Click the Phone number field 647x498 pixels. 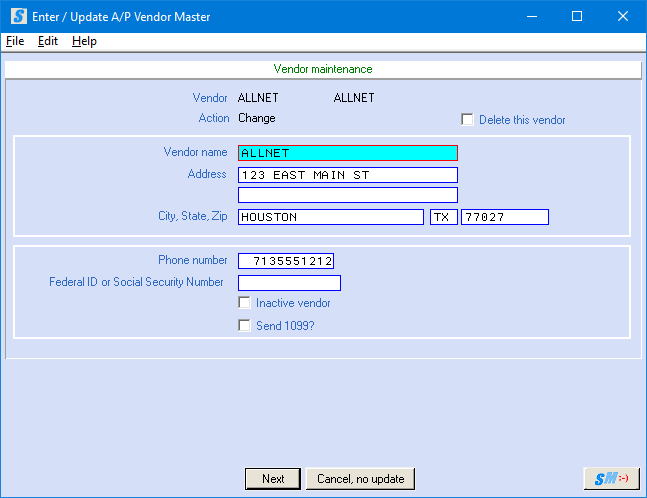(286, 261)
